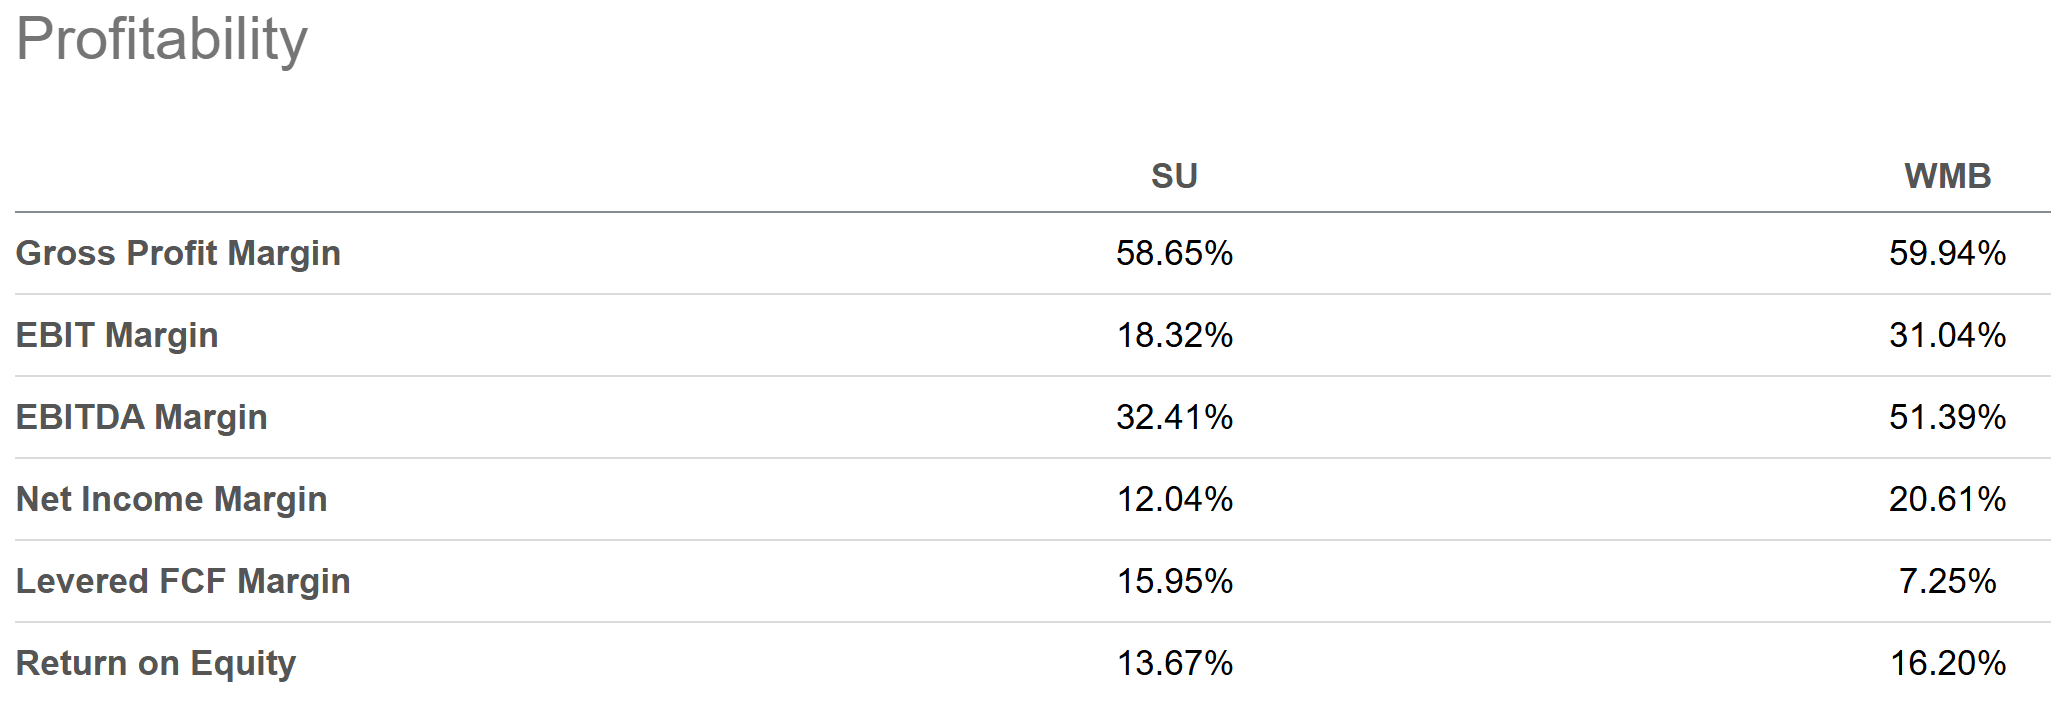2051x701 pixels.
Task: Select the WMB column header
Action: [1947, 176]
